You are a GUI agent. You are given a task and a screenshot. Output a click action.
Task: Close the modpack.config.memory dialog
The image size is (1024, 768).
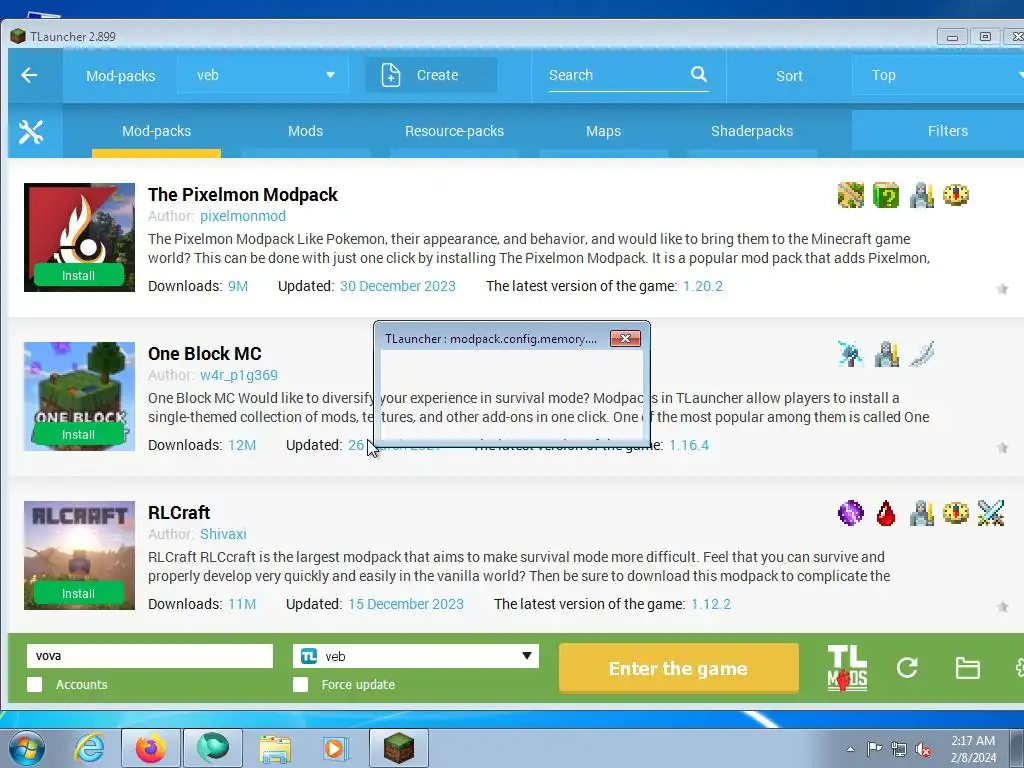pos(625,338)
